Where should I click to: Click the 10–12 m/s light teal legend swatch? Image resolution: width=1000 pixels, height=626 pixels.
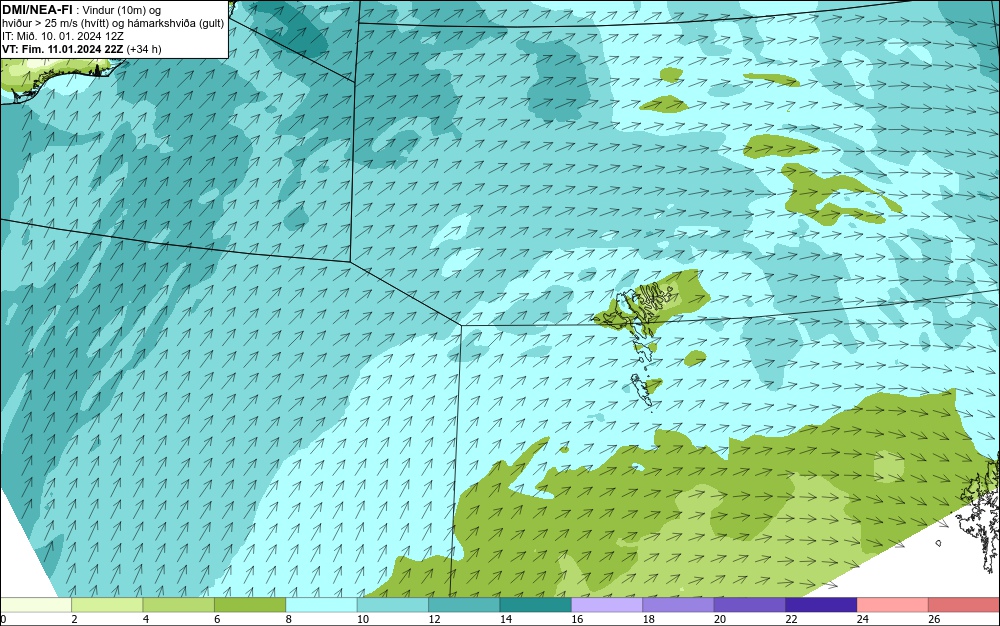coord(393,605)
